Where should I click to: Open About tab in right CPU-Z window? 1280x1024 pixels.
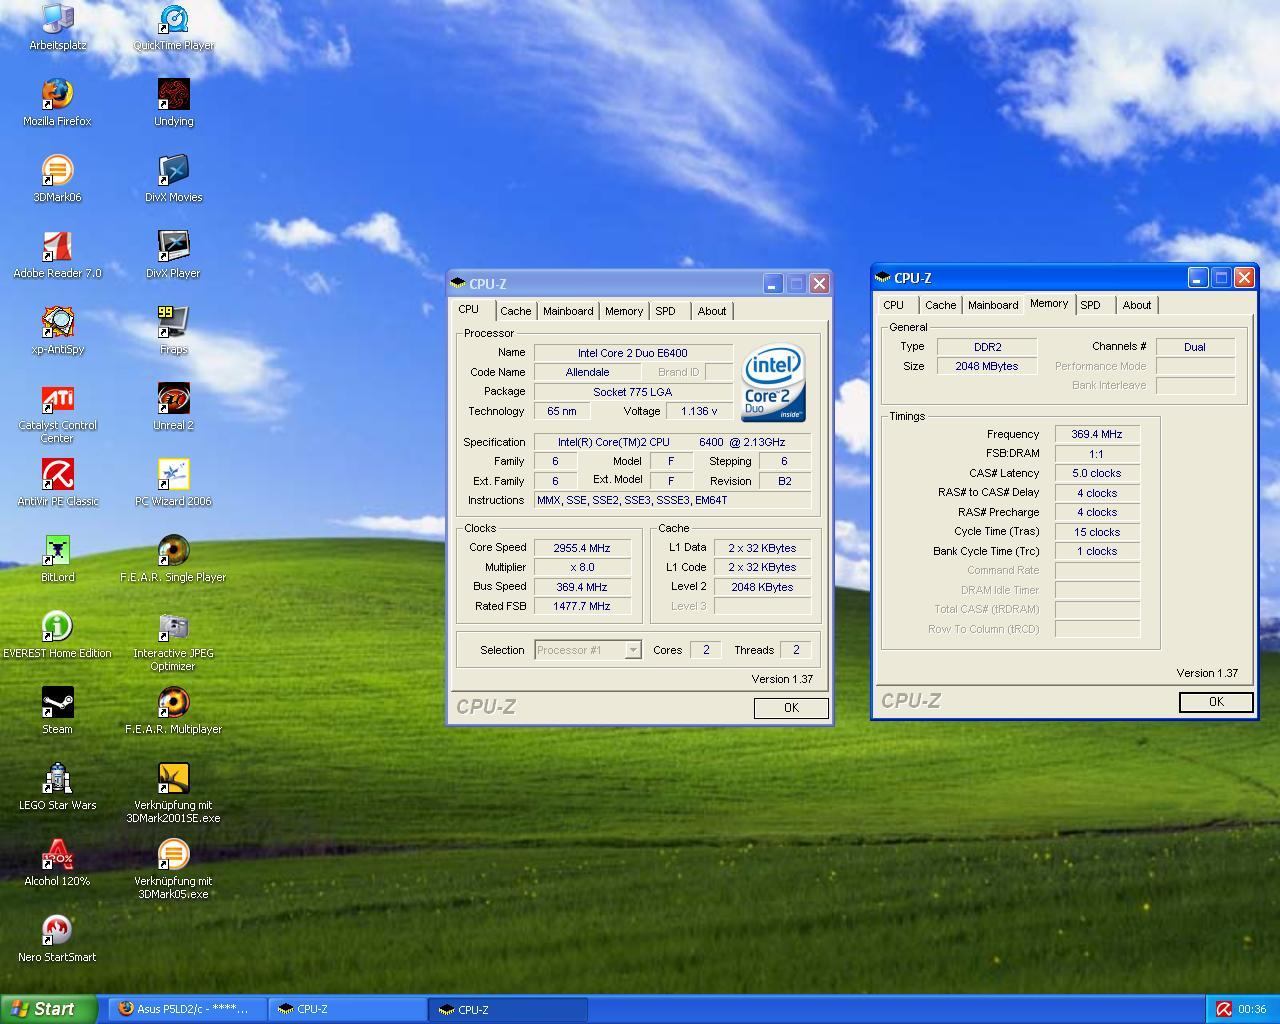(1137, 305)
